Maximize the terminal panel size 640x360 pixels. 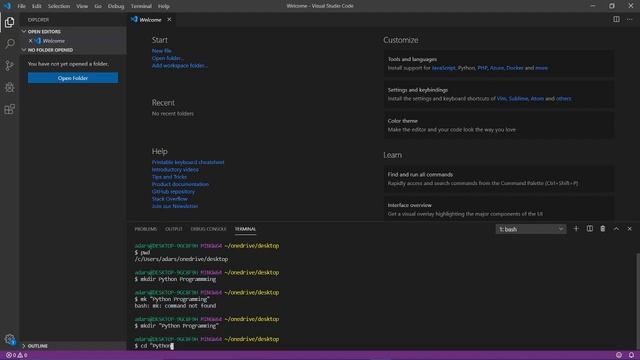[616, 229]
